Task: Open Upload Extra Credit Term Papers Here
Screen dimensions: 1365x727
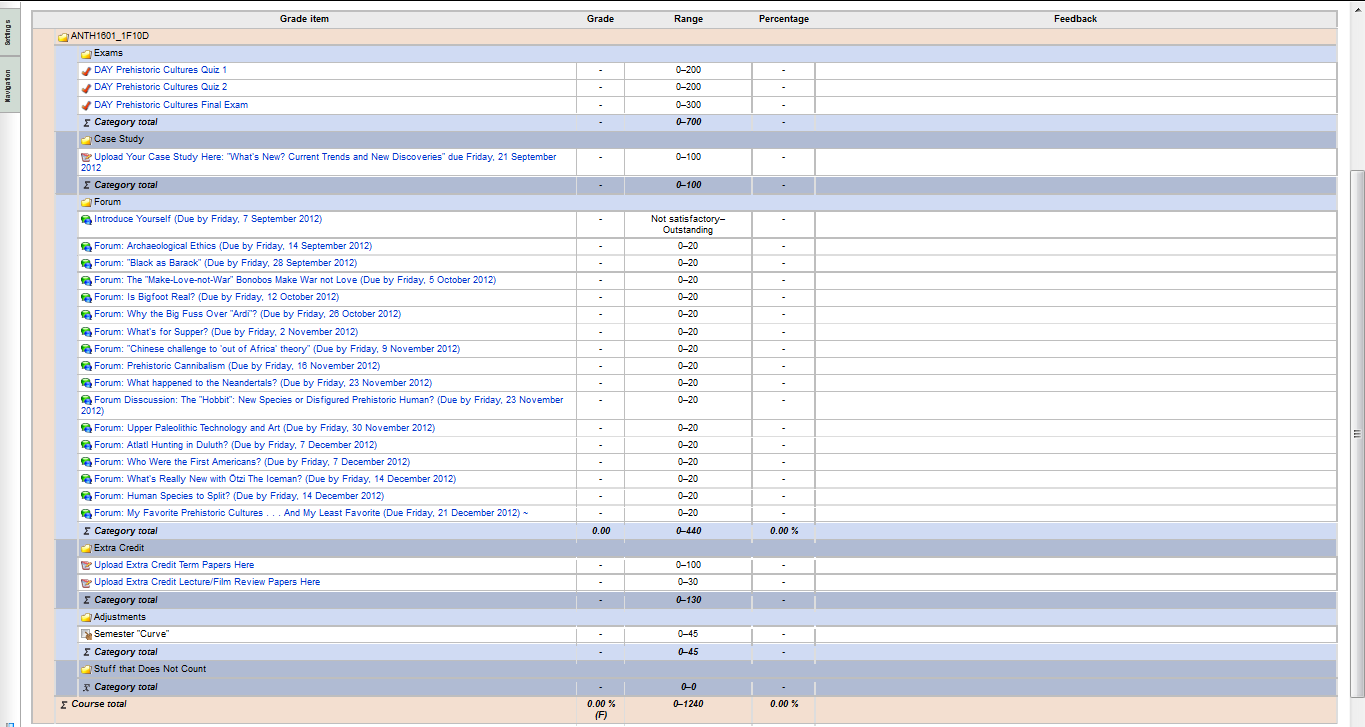Action: click(174, 565)
